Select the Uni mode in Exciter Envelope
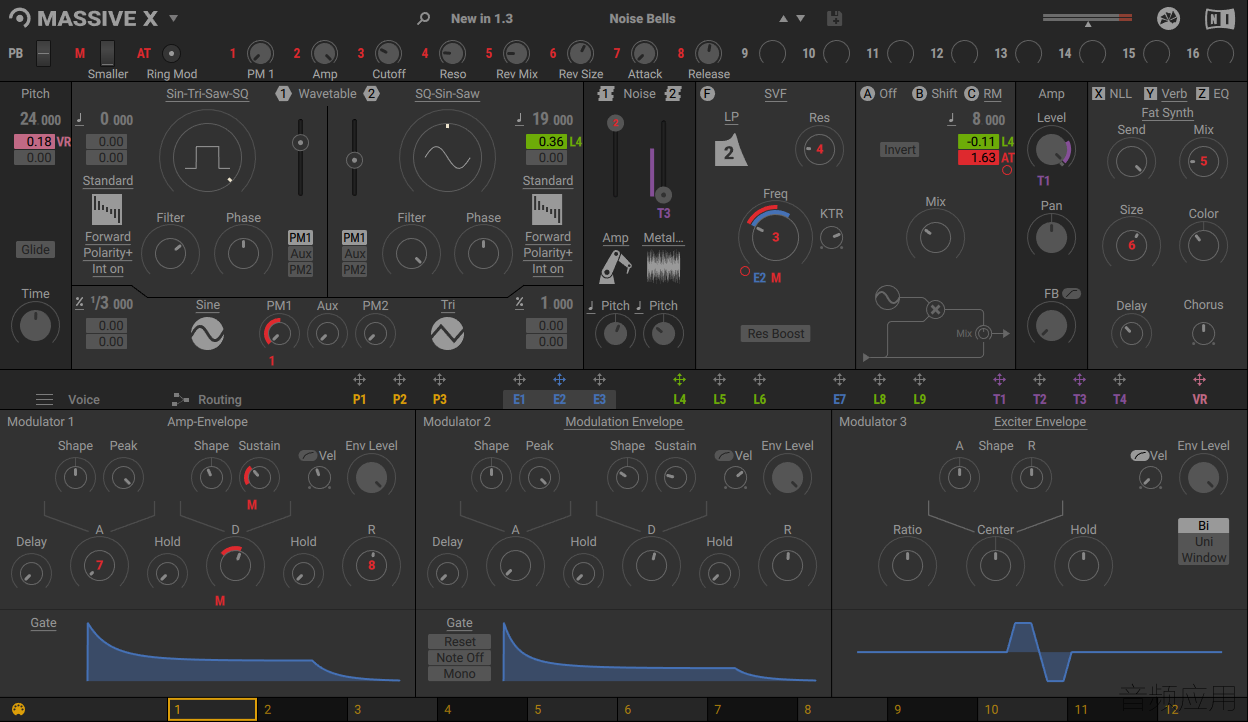Screen dimensions: 1248x722 [1204, 542]
